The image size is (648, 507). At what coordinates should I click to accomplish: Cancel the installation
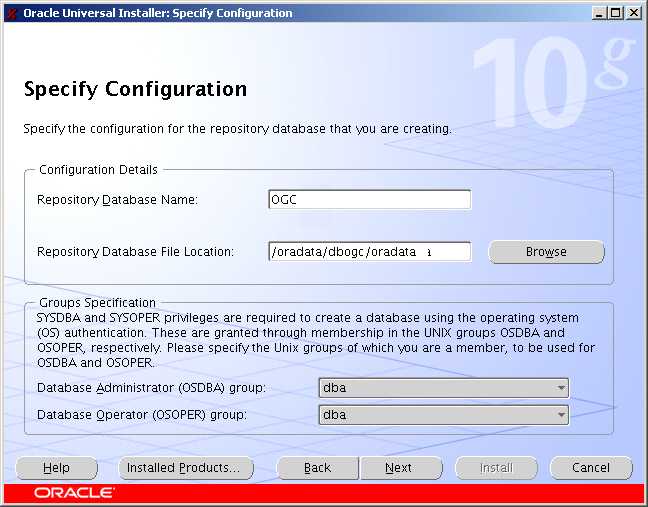tap(591, 468)
